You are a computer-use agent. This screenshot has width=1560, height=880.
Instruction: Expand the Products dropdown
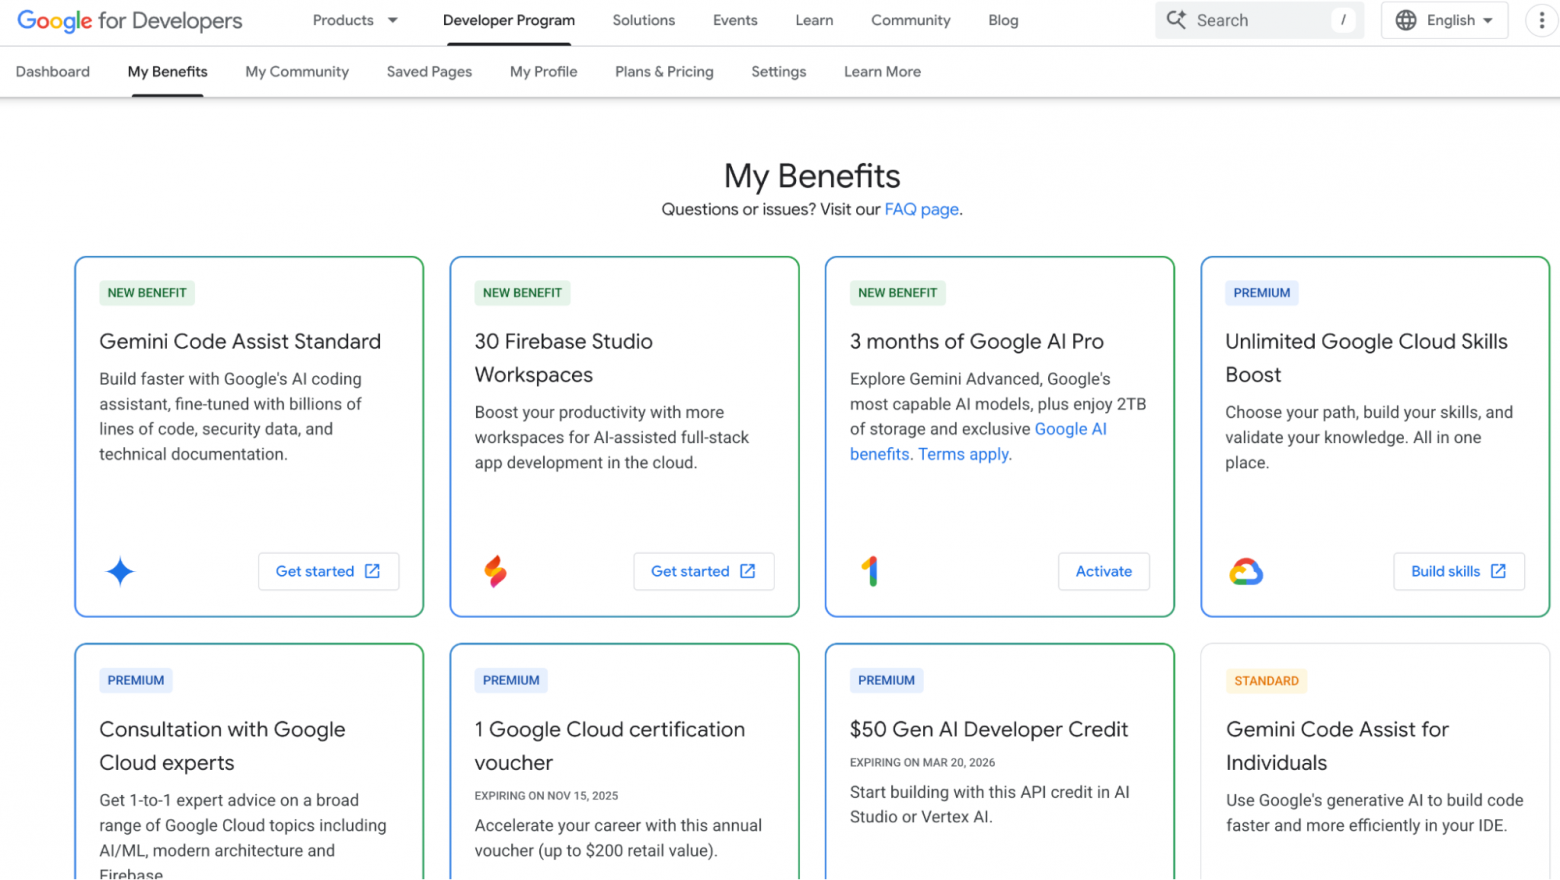click(355, 20)
